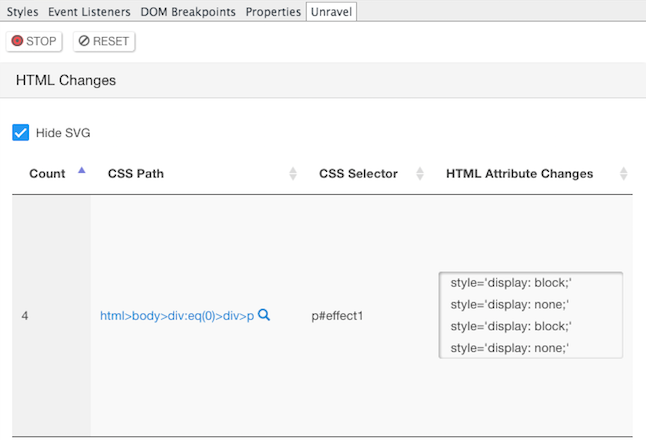Viewport: 646px width, 440px height.
Task: Click the p#effect1 selector cell
Action: point(337,316)
